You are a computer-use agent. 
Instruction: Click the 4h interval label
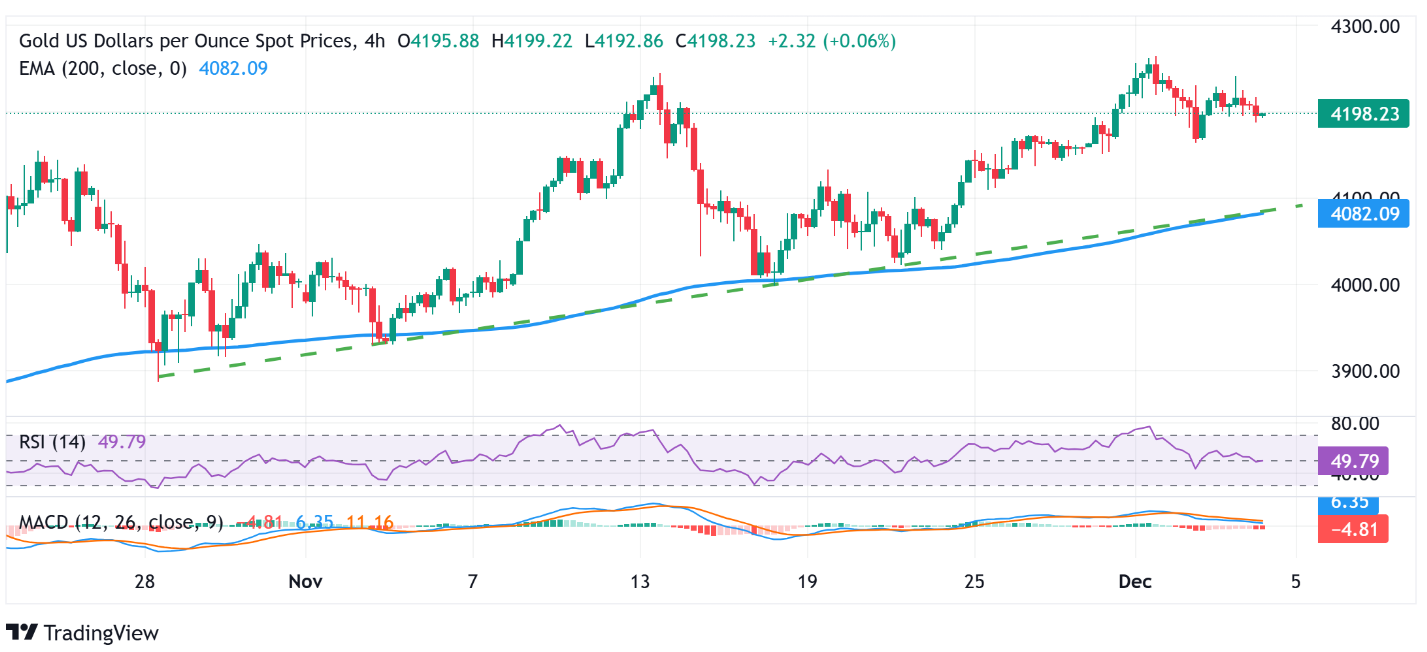pos(374,41)
